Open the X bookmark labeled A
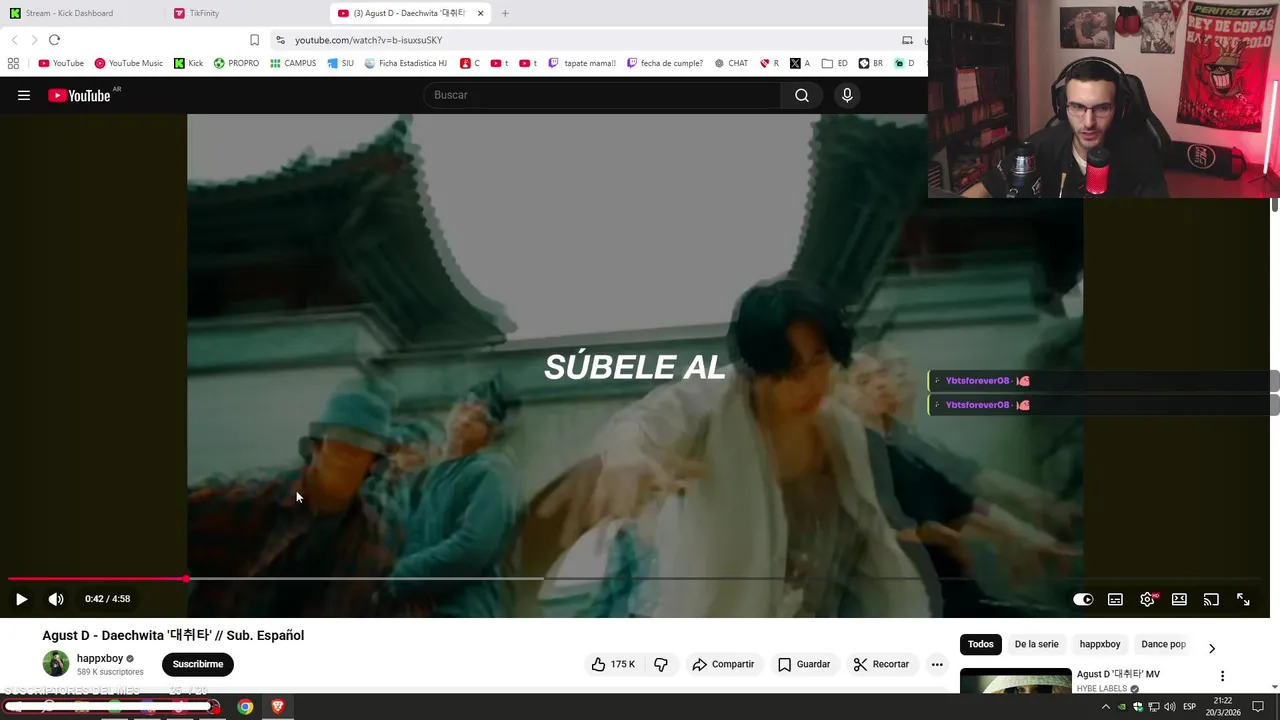This screenshot has height=720, width=1280. 800,63
